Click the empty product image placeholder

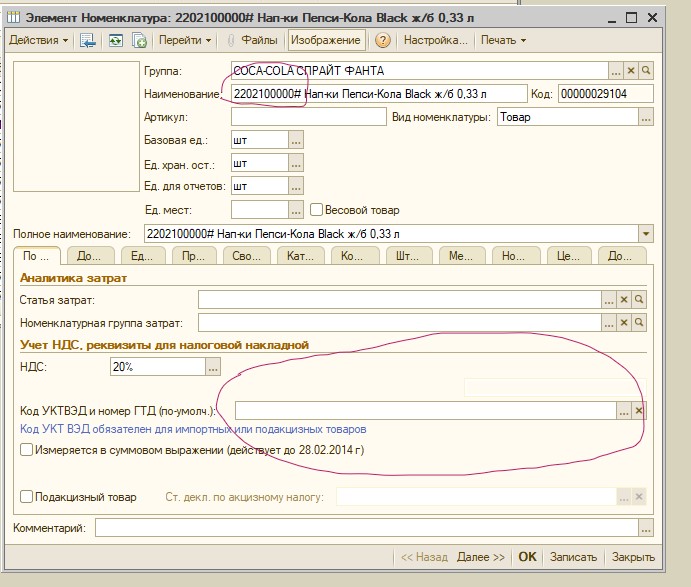[76, 126]
